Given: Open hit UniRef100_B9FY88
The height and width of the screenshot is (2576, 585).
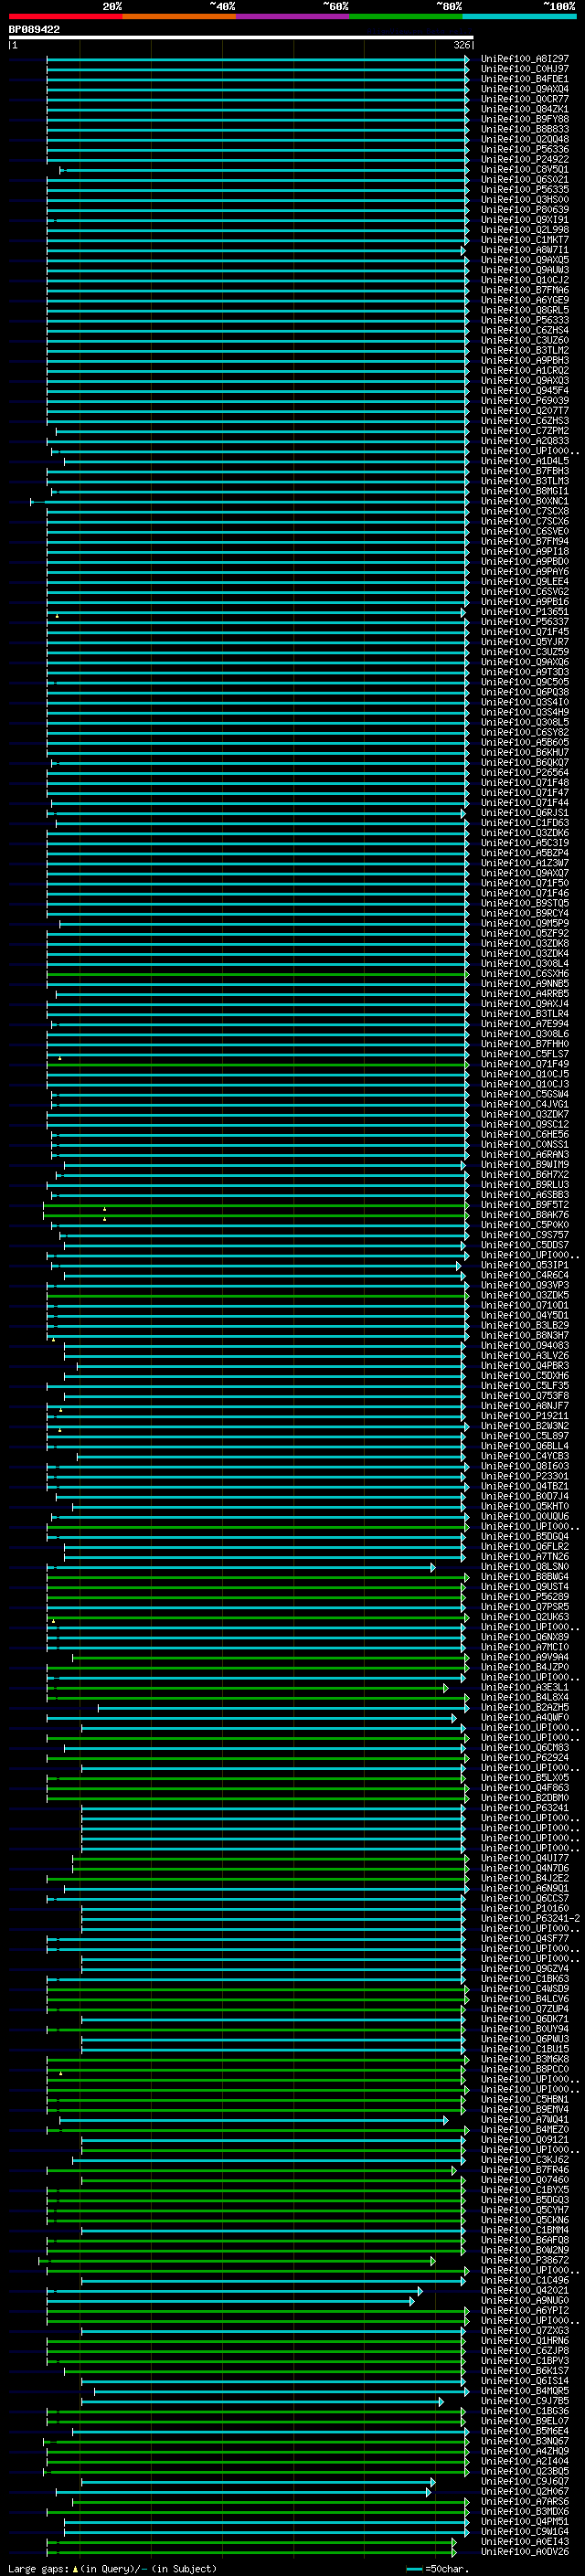Looking at the screenshot, I should [525, 119].
